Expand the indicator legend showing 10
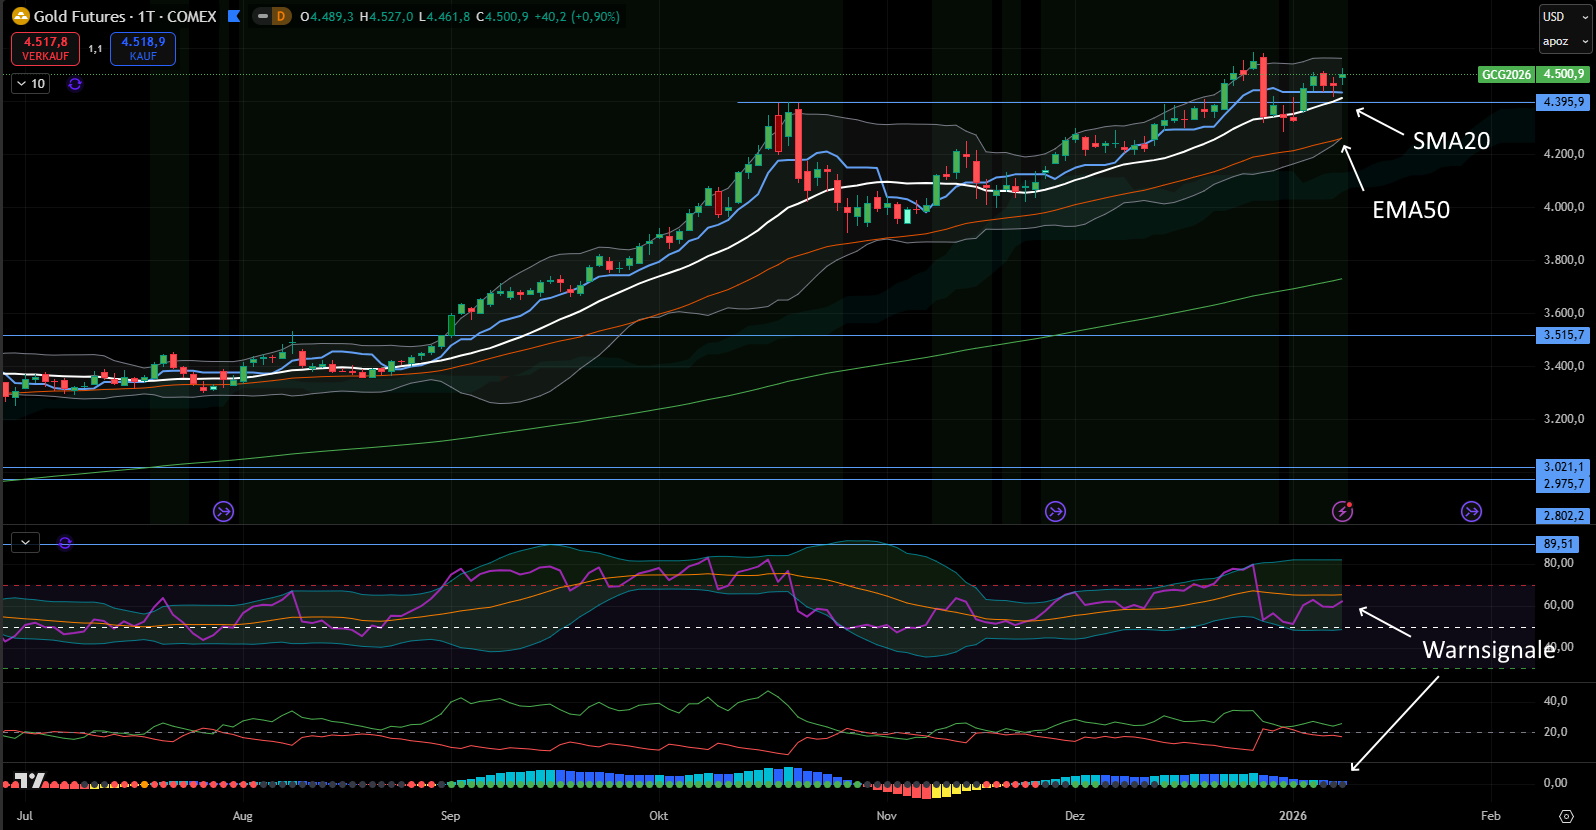The height and width of the screenshot is (830, 1596). point(30,84)
